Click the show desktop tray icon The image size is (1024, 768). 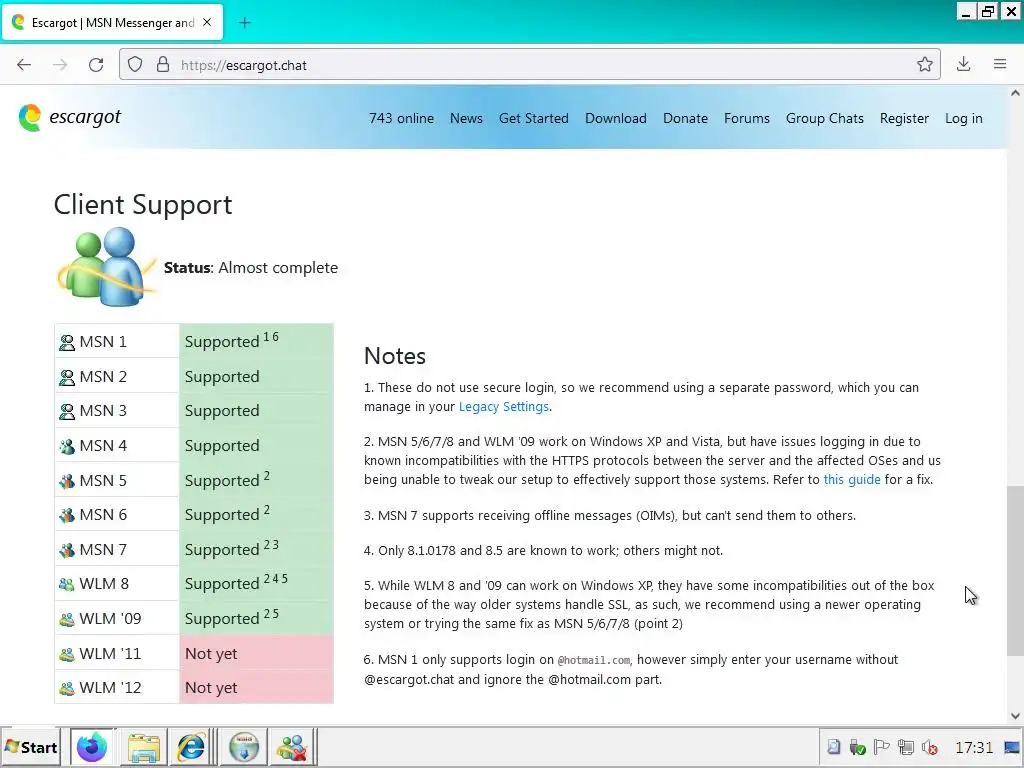tap(1012, 747)
